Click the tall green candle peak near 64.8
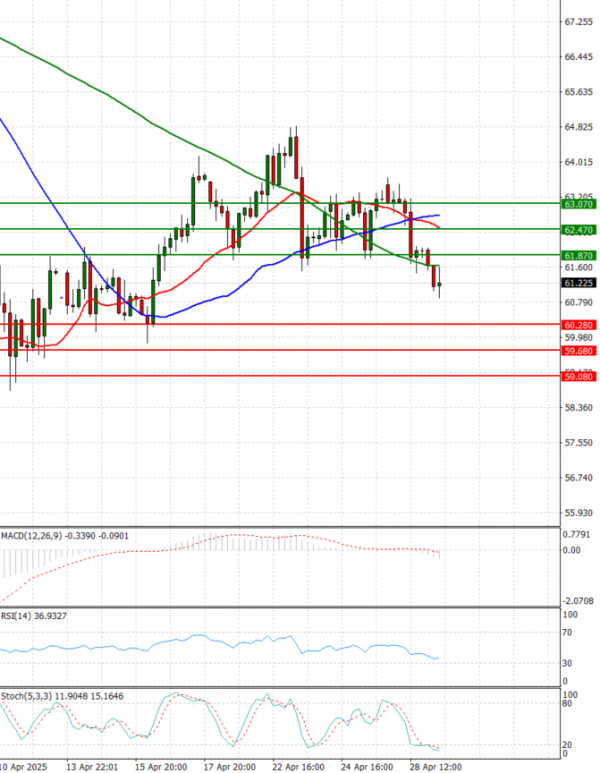The image size is (600, 773). coord(293,145)
